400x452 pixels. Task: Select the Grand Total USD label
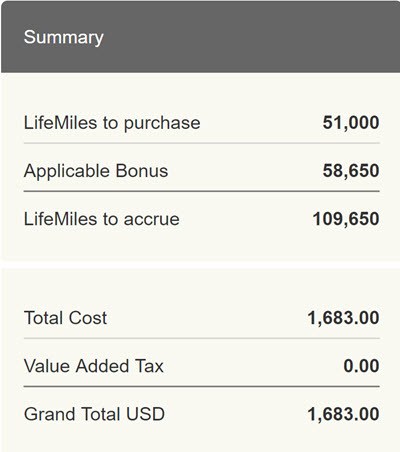click(94, 414)
